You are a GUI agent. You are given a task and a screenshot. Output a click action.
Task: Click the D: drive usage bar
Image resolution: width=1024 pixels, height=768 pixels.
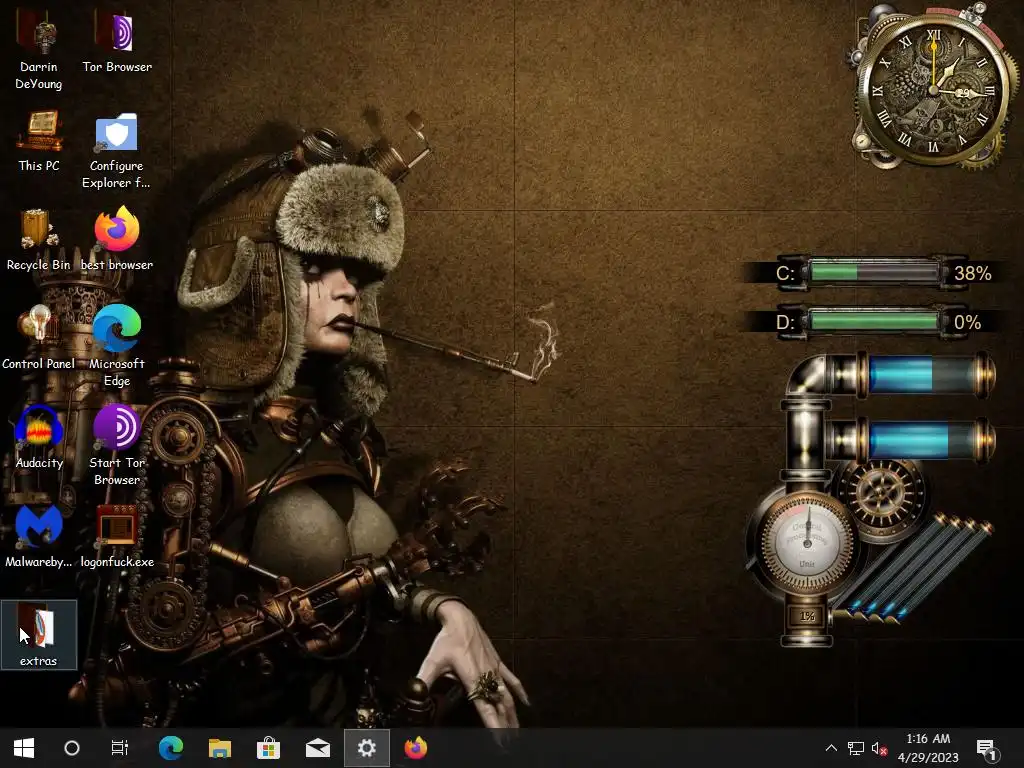873,321
